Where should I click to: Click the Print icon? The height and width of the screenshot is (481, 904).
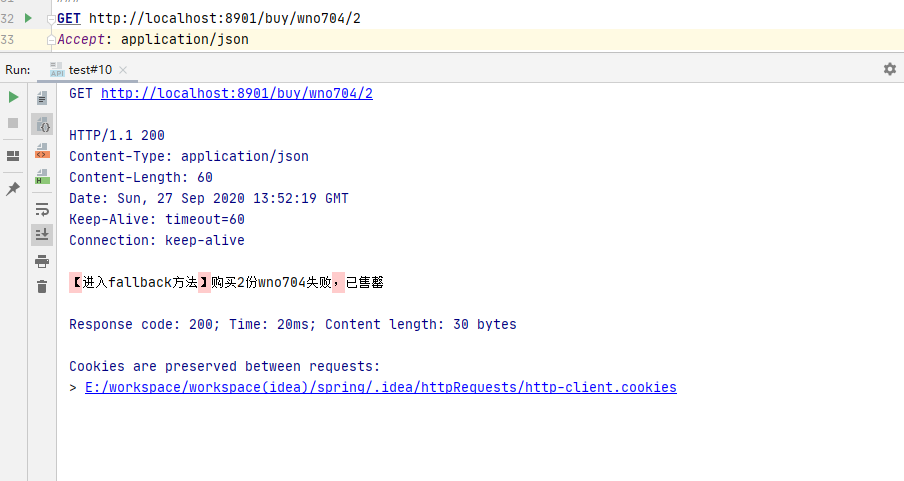click(42, 261)
